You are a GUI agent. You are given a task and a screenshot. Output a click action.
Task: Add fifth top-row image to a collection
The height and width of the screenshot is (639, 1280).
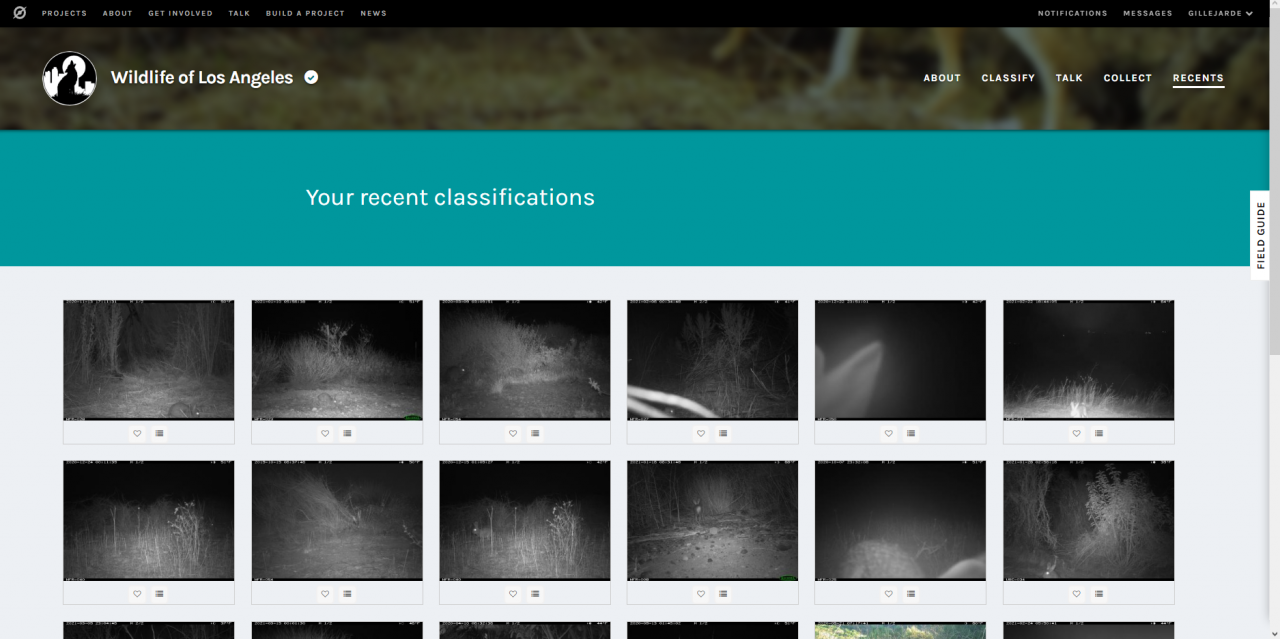pyautogui.click(x=911, y=433)
